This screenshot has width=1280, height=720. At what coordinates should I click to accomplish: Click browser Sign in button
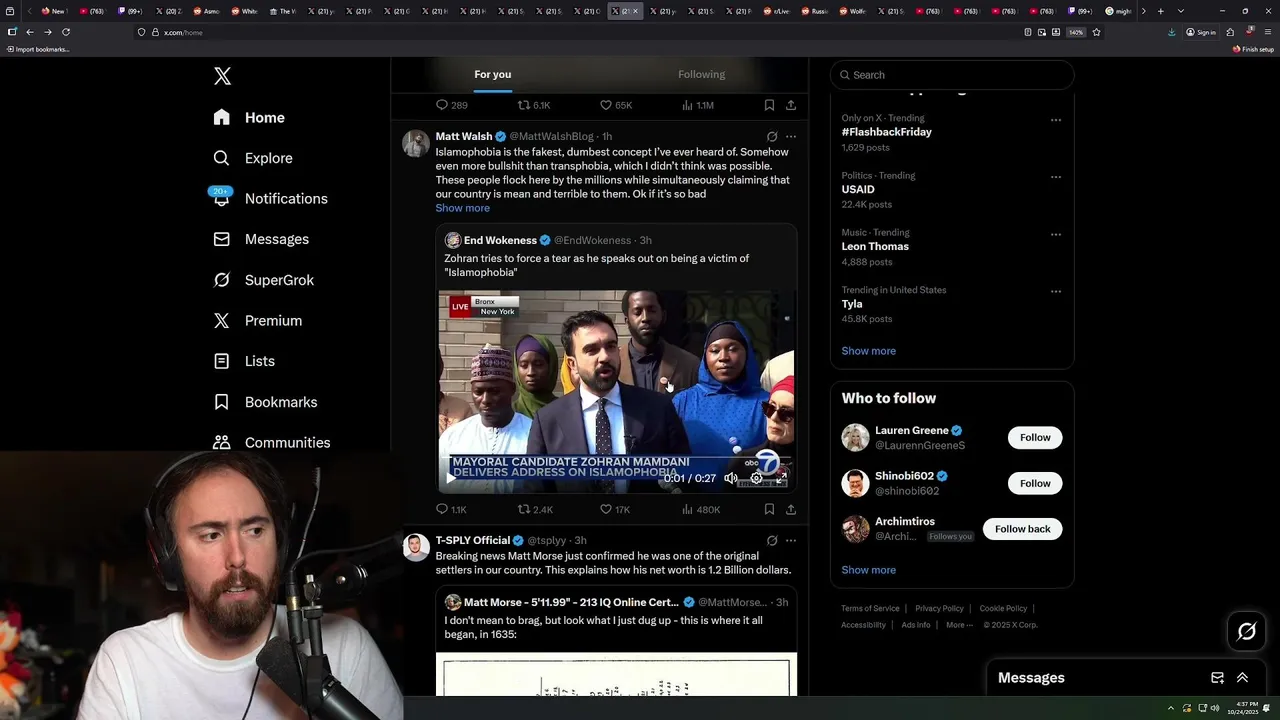pos(1200,32)
